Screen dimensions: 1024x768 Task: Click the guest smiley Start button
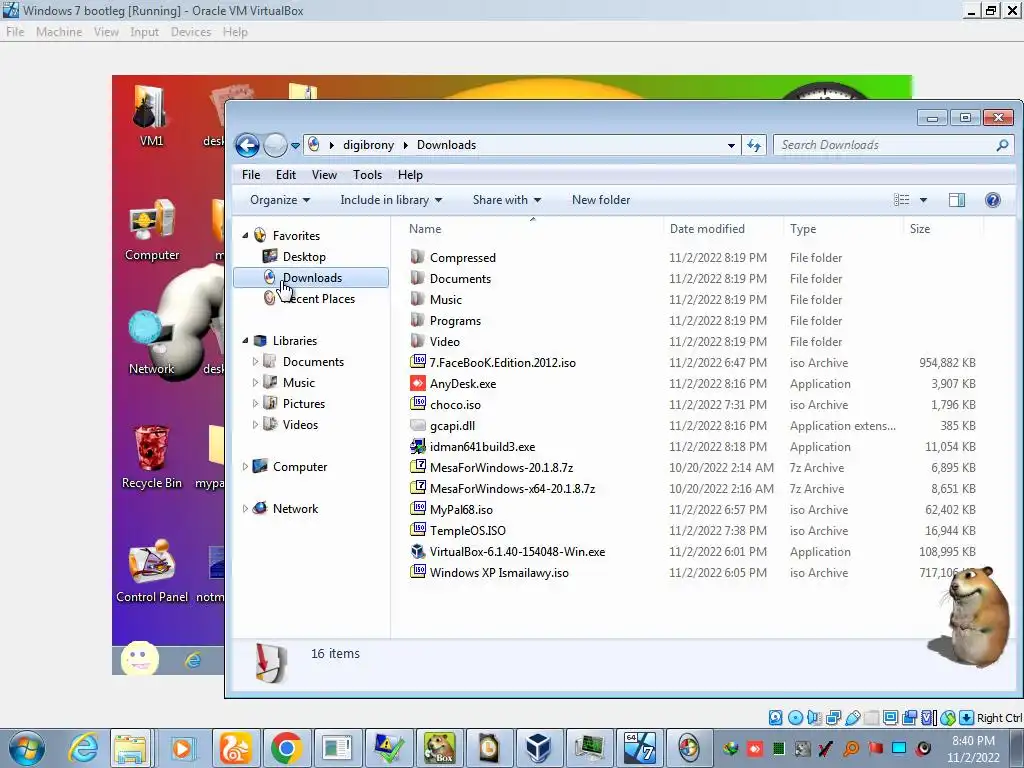point(140,658)
